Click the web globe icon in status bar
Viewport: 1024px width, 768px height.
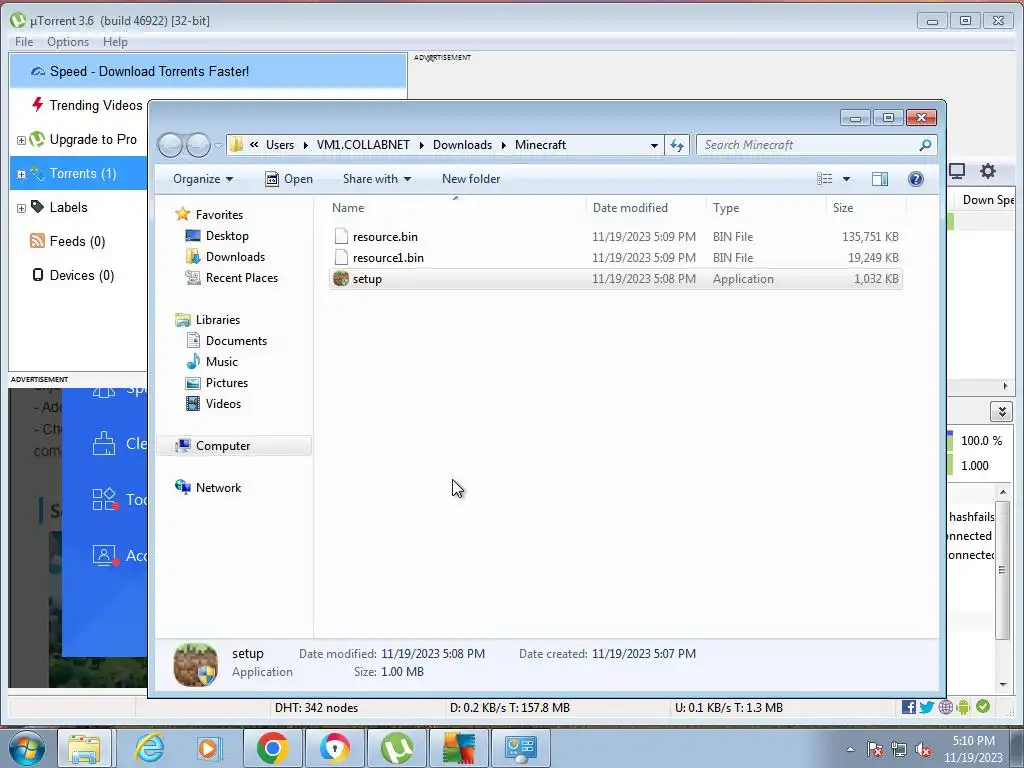(946, 707)
